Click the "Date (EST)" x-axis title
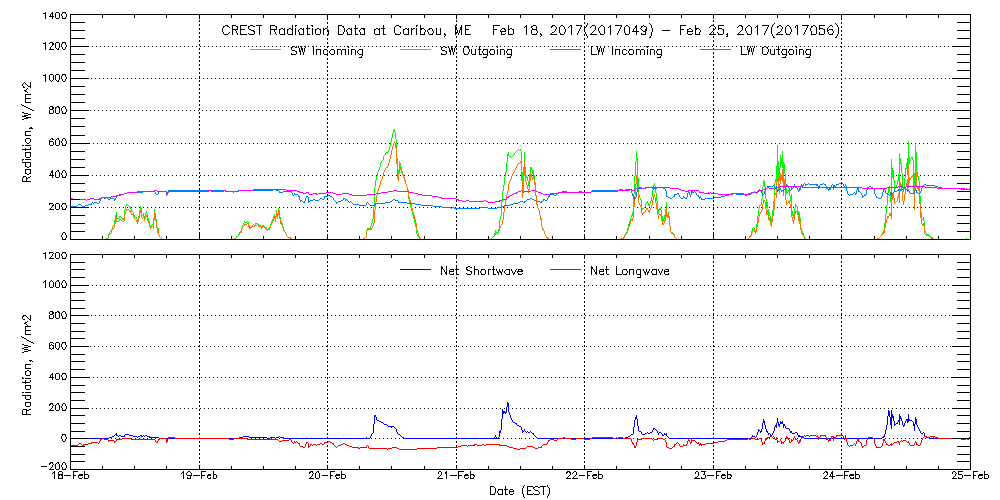Viewport: 1000px width, 500px height. (x=520, y=491)
